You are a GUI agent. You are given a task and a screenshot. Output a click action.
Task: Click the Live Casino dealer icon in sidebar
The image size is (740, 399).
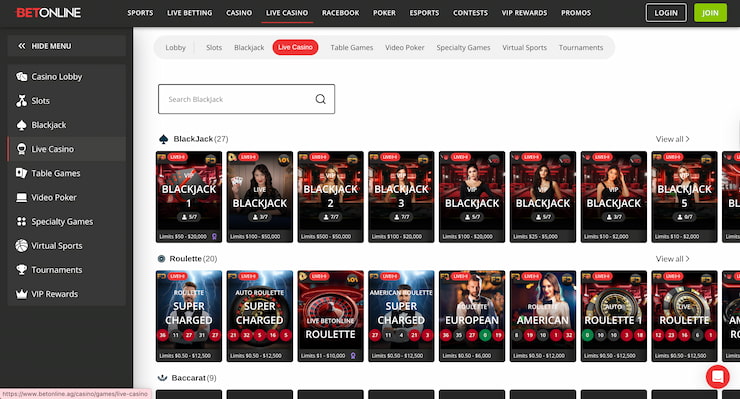(x=21, y=149)
